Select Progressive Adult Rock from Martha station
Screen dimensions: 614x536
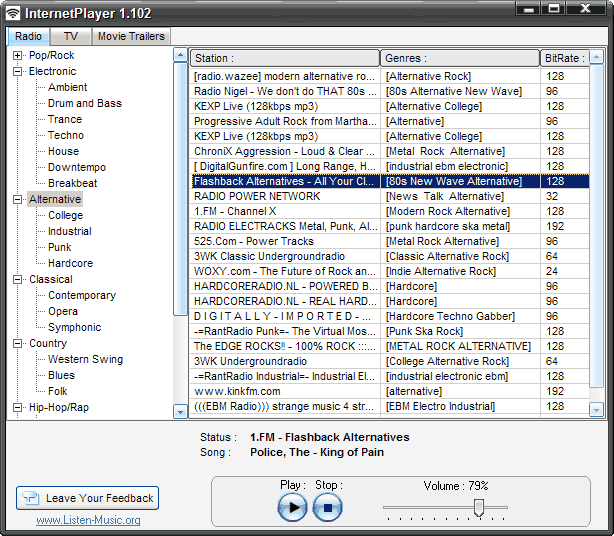[x=390, y=121]
